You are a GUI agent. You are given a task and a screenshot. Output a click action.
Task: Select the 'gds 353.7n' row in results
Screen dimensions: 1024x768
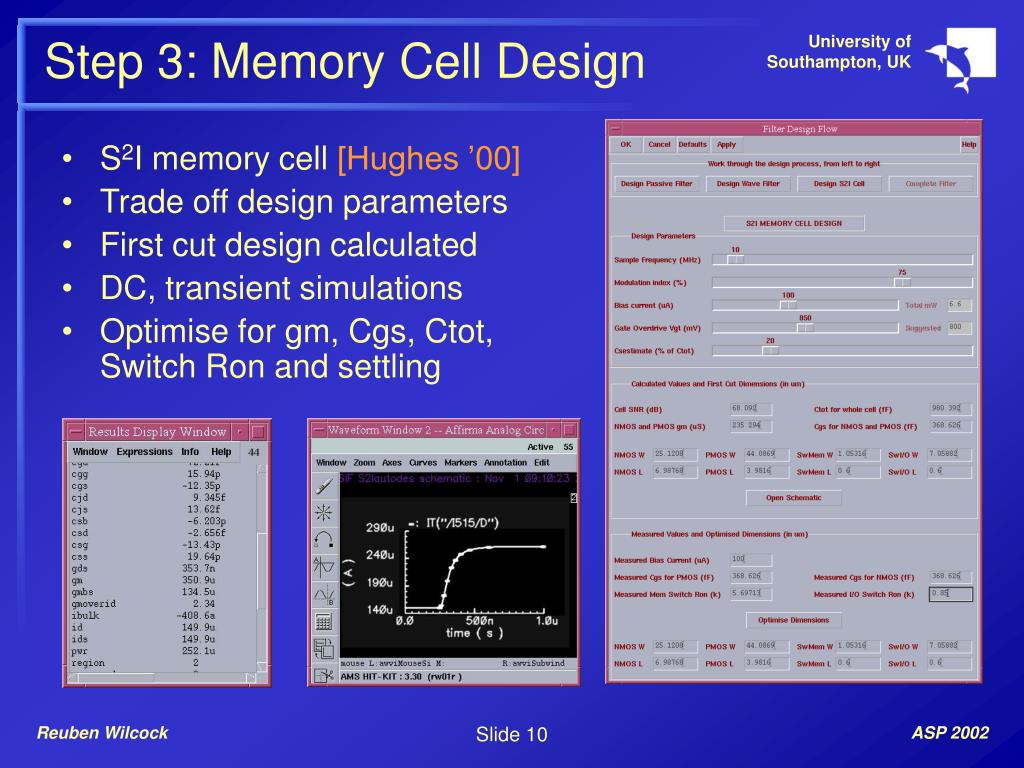(x=144, y=568)
